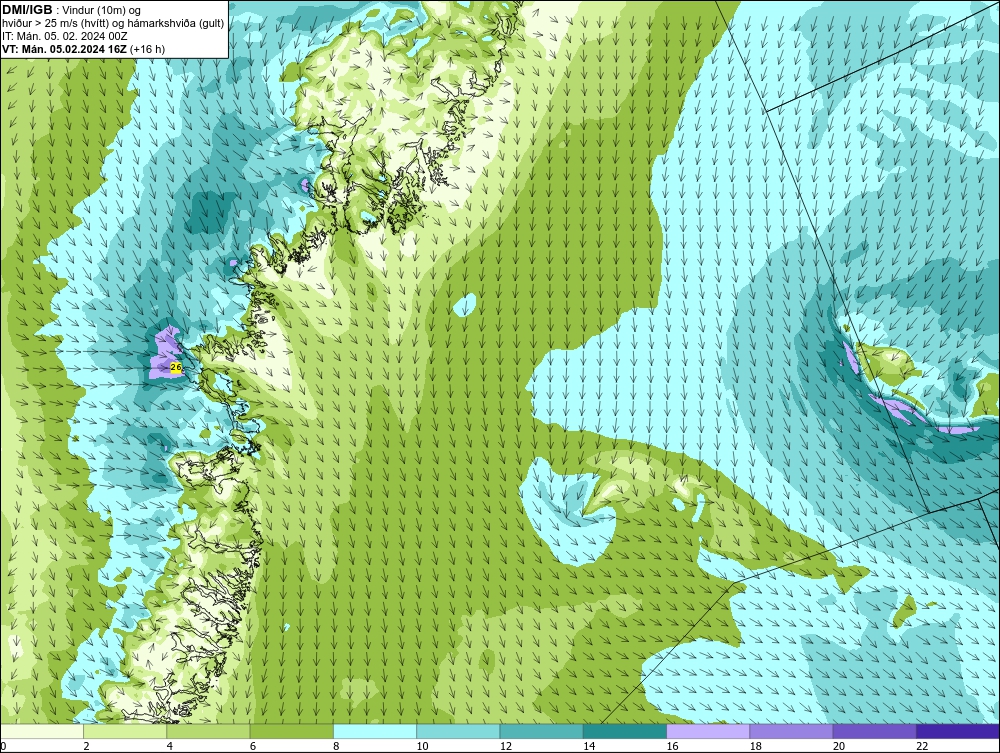Click the legend scale label '18'
The image size is (1000, 753).
click(x=755, y=746)
